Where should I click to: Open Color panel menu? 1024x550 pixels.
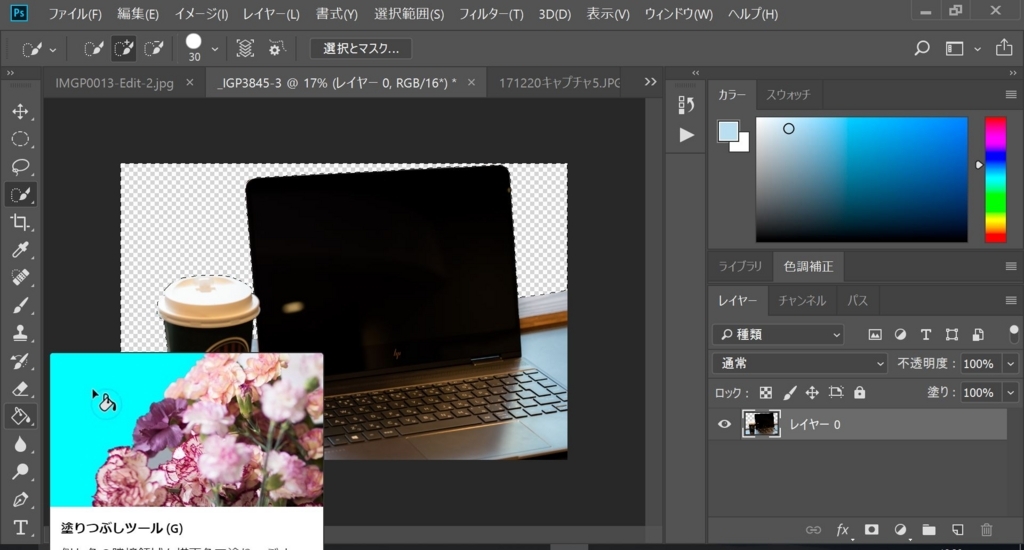point(1011,95)
